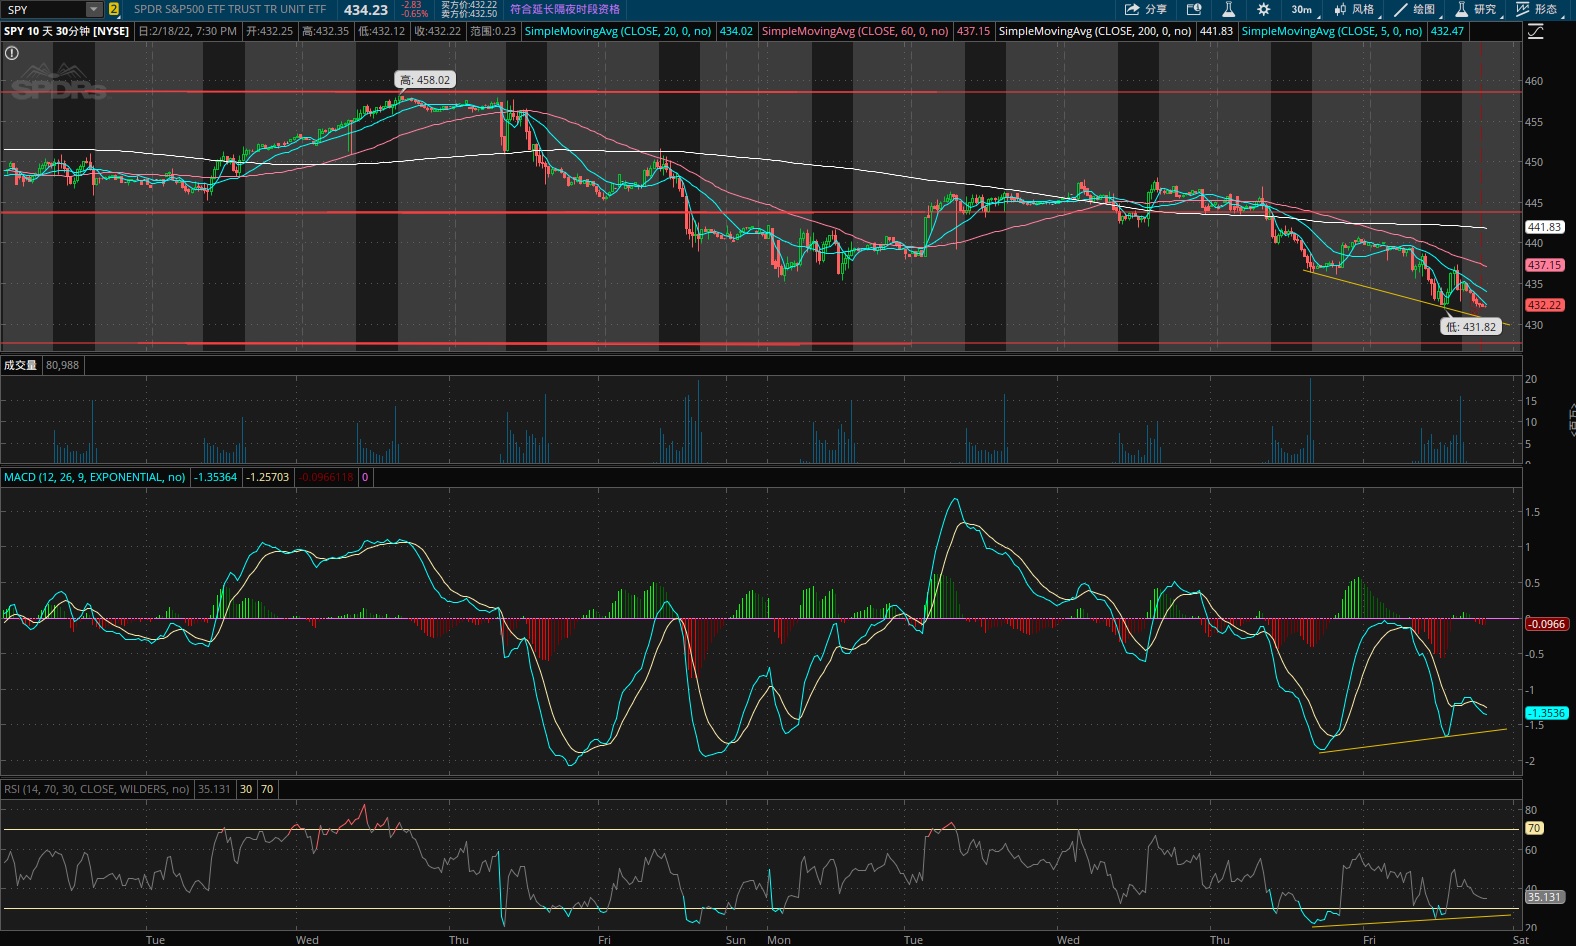Click the 437.15 pink price axis tag
This screenshot has height=946, width=1576.
[x=1544, y=265]
